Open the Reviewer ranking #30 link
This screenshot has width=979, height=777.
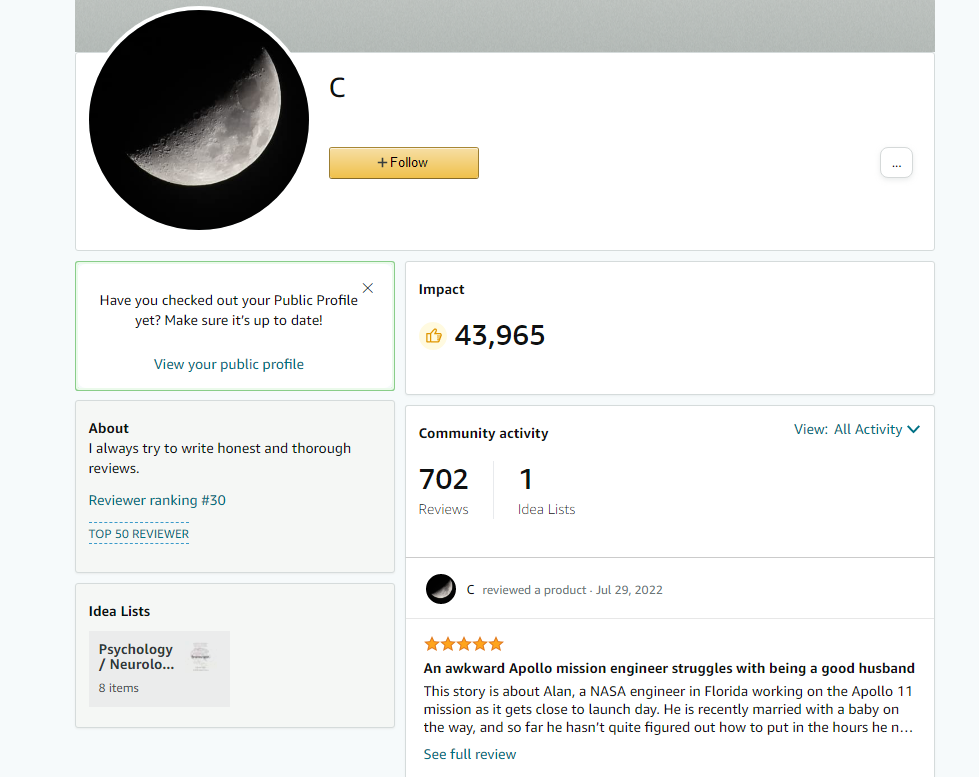click(157, 500)
